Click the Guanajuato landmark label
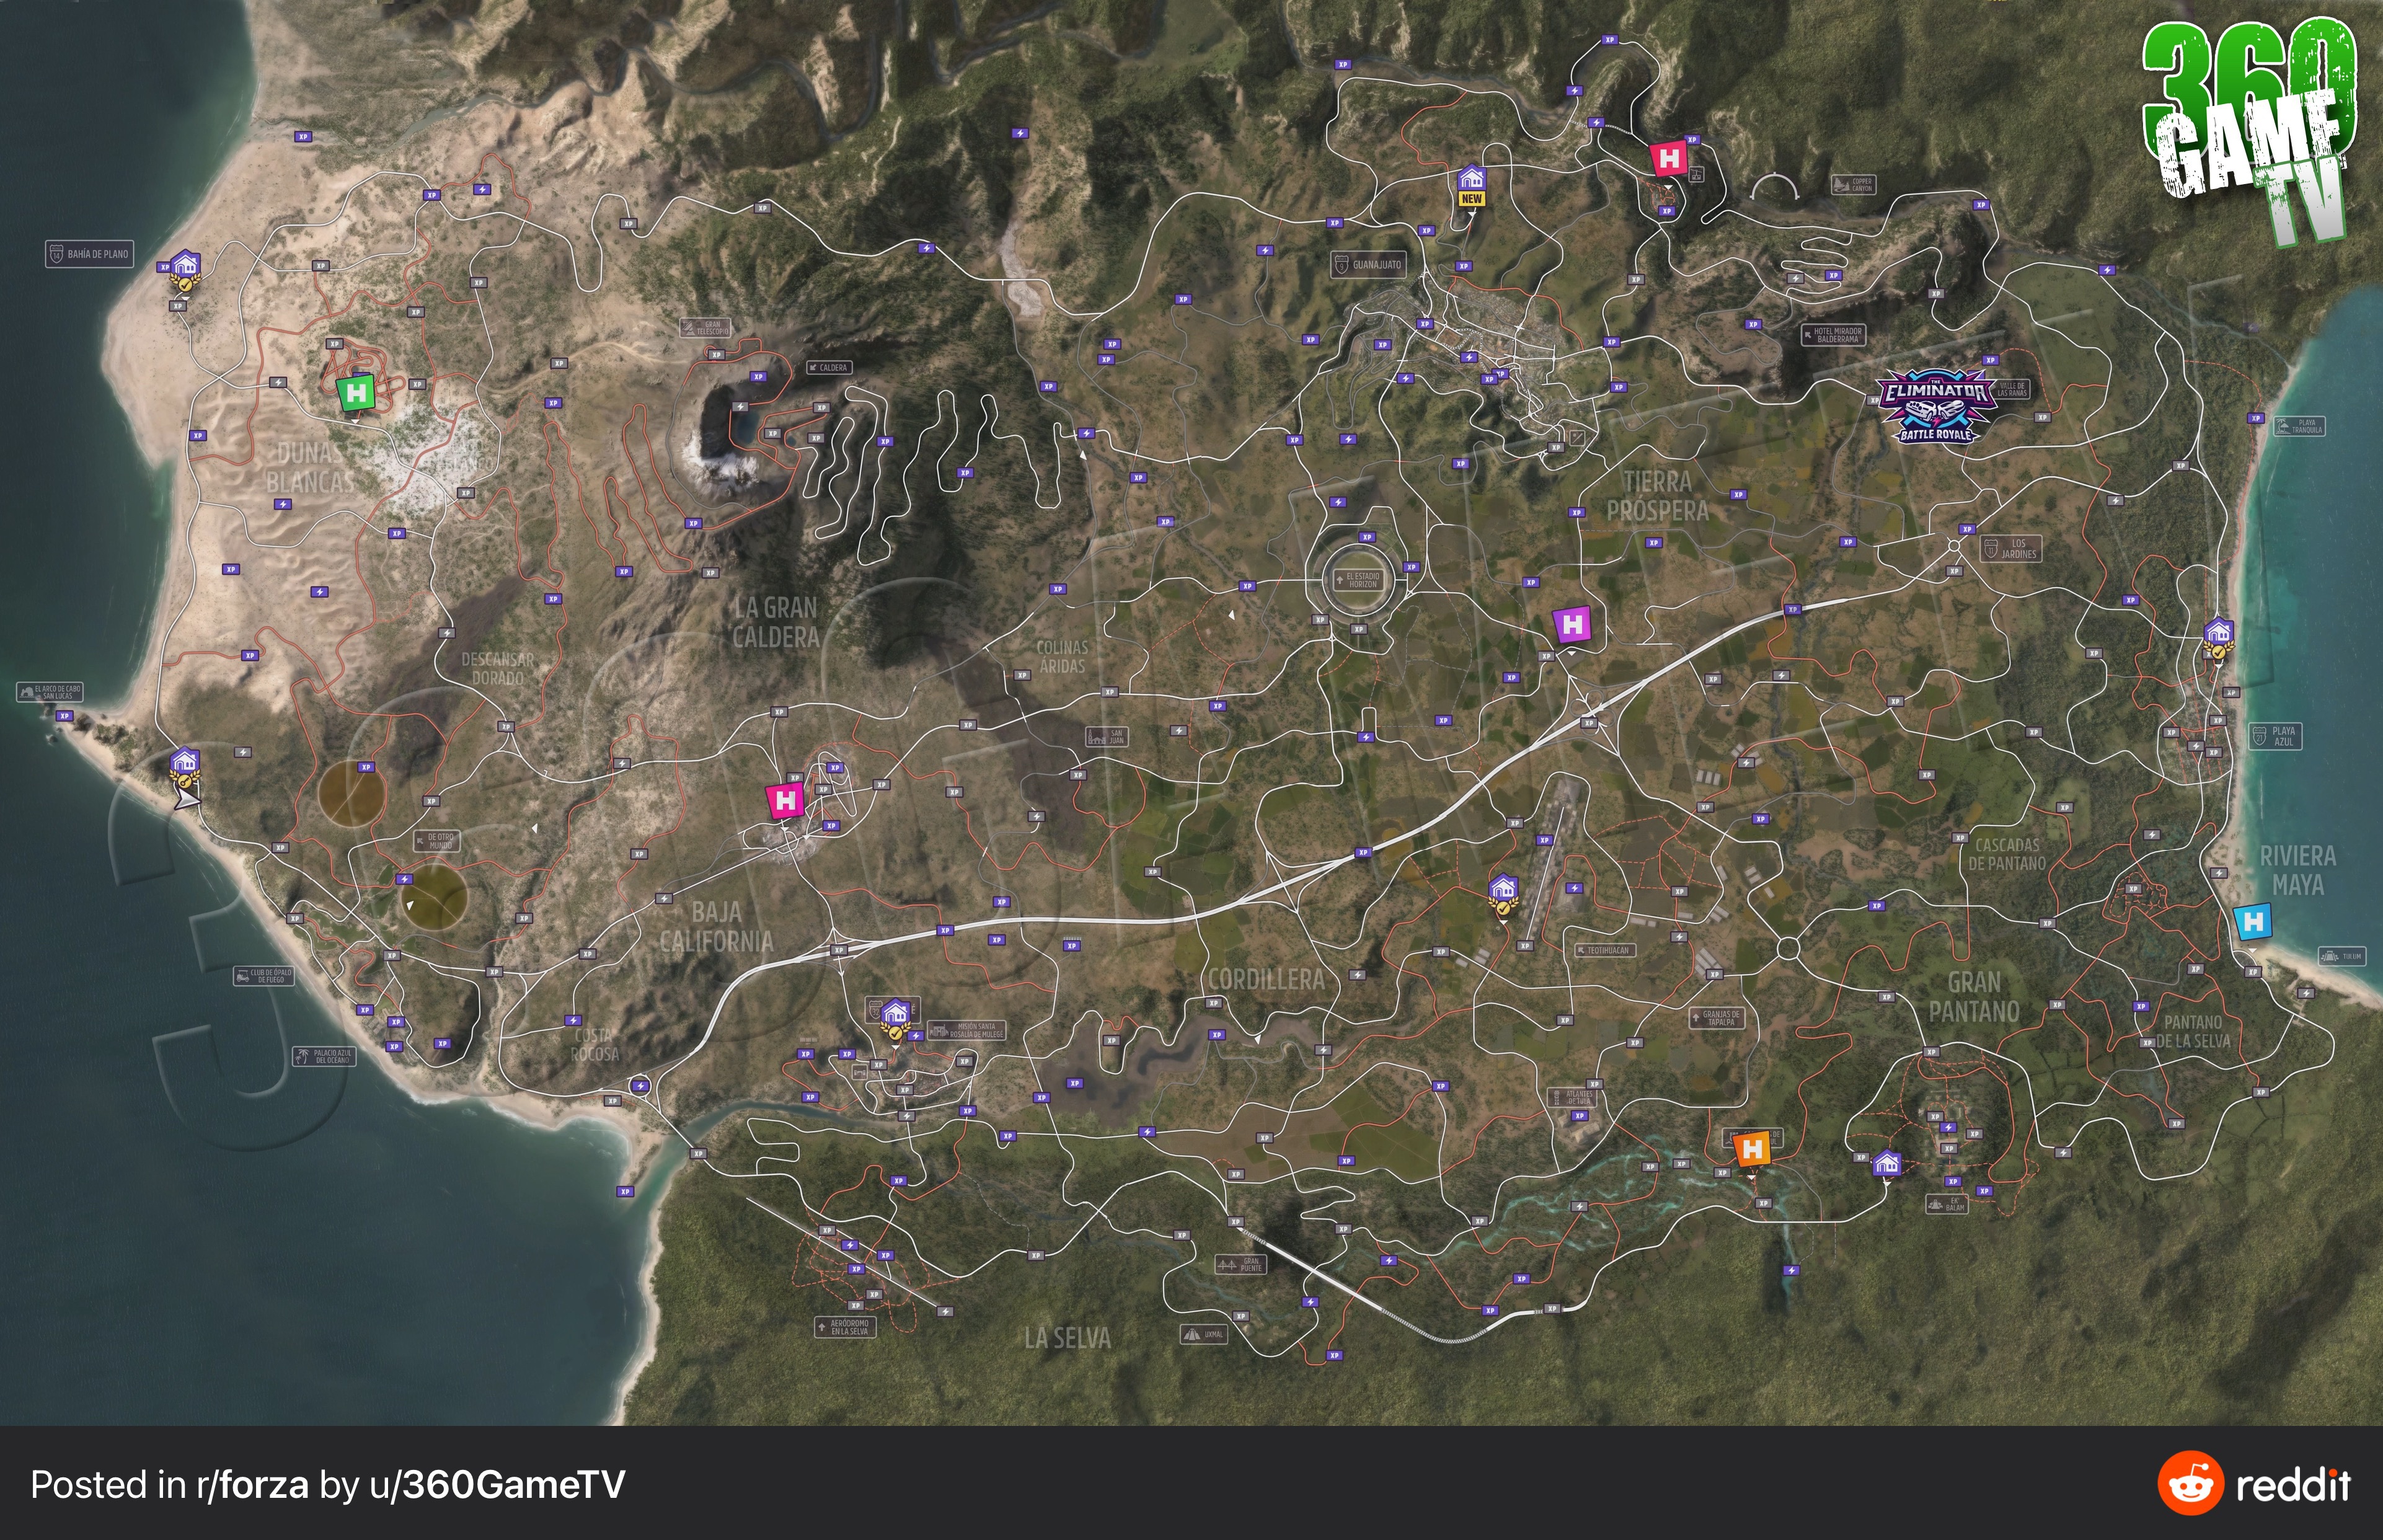The width and height of the screenshot is (2383, 1540). [x=1367, y=265]
